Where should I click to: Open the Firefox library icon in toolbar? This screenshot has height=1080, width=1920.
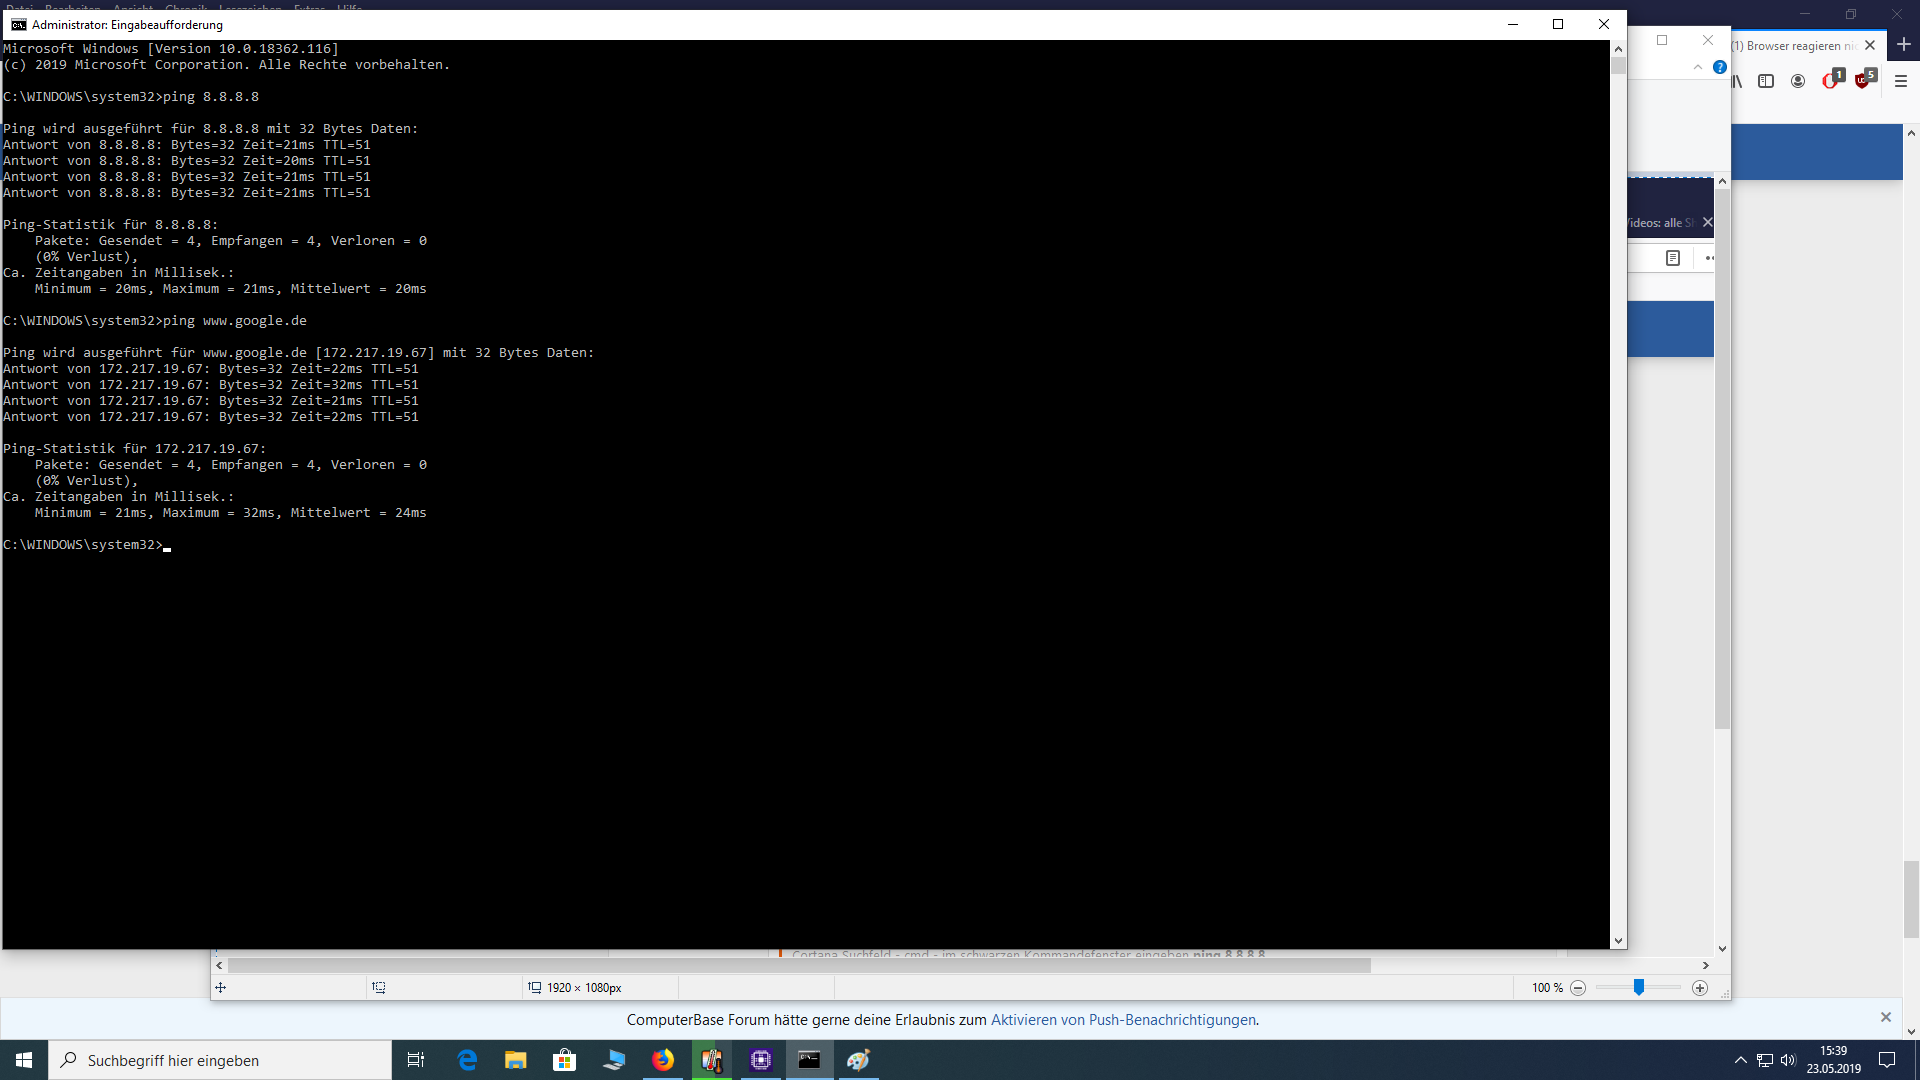[x=1738, y=81]
